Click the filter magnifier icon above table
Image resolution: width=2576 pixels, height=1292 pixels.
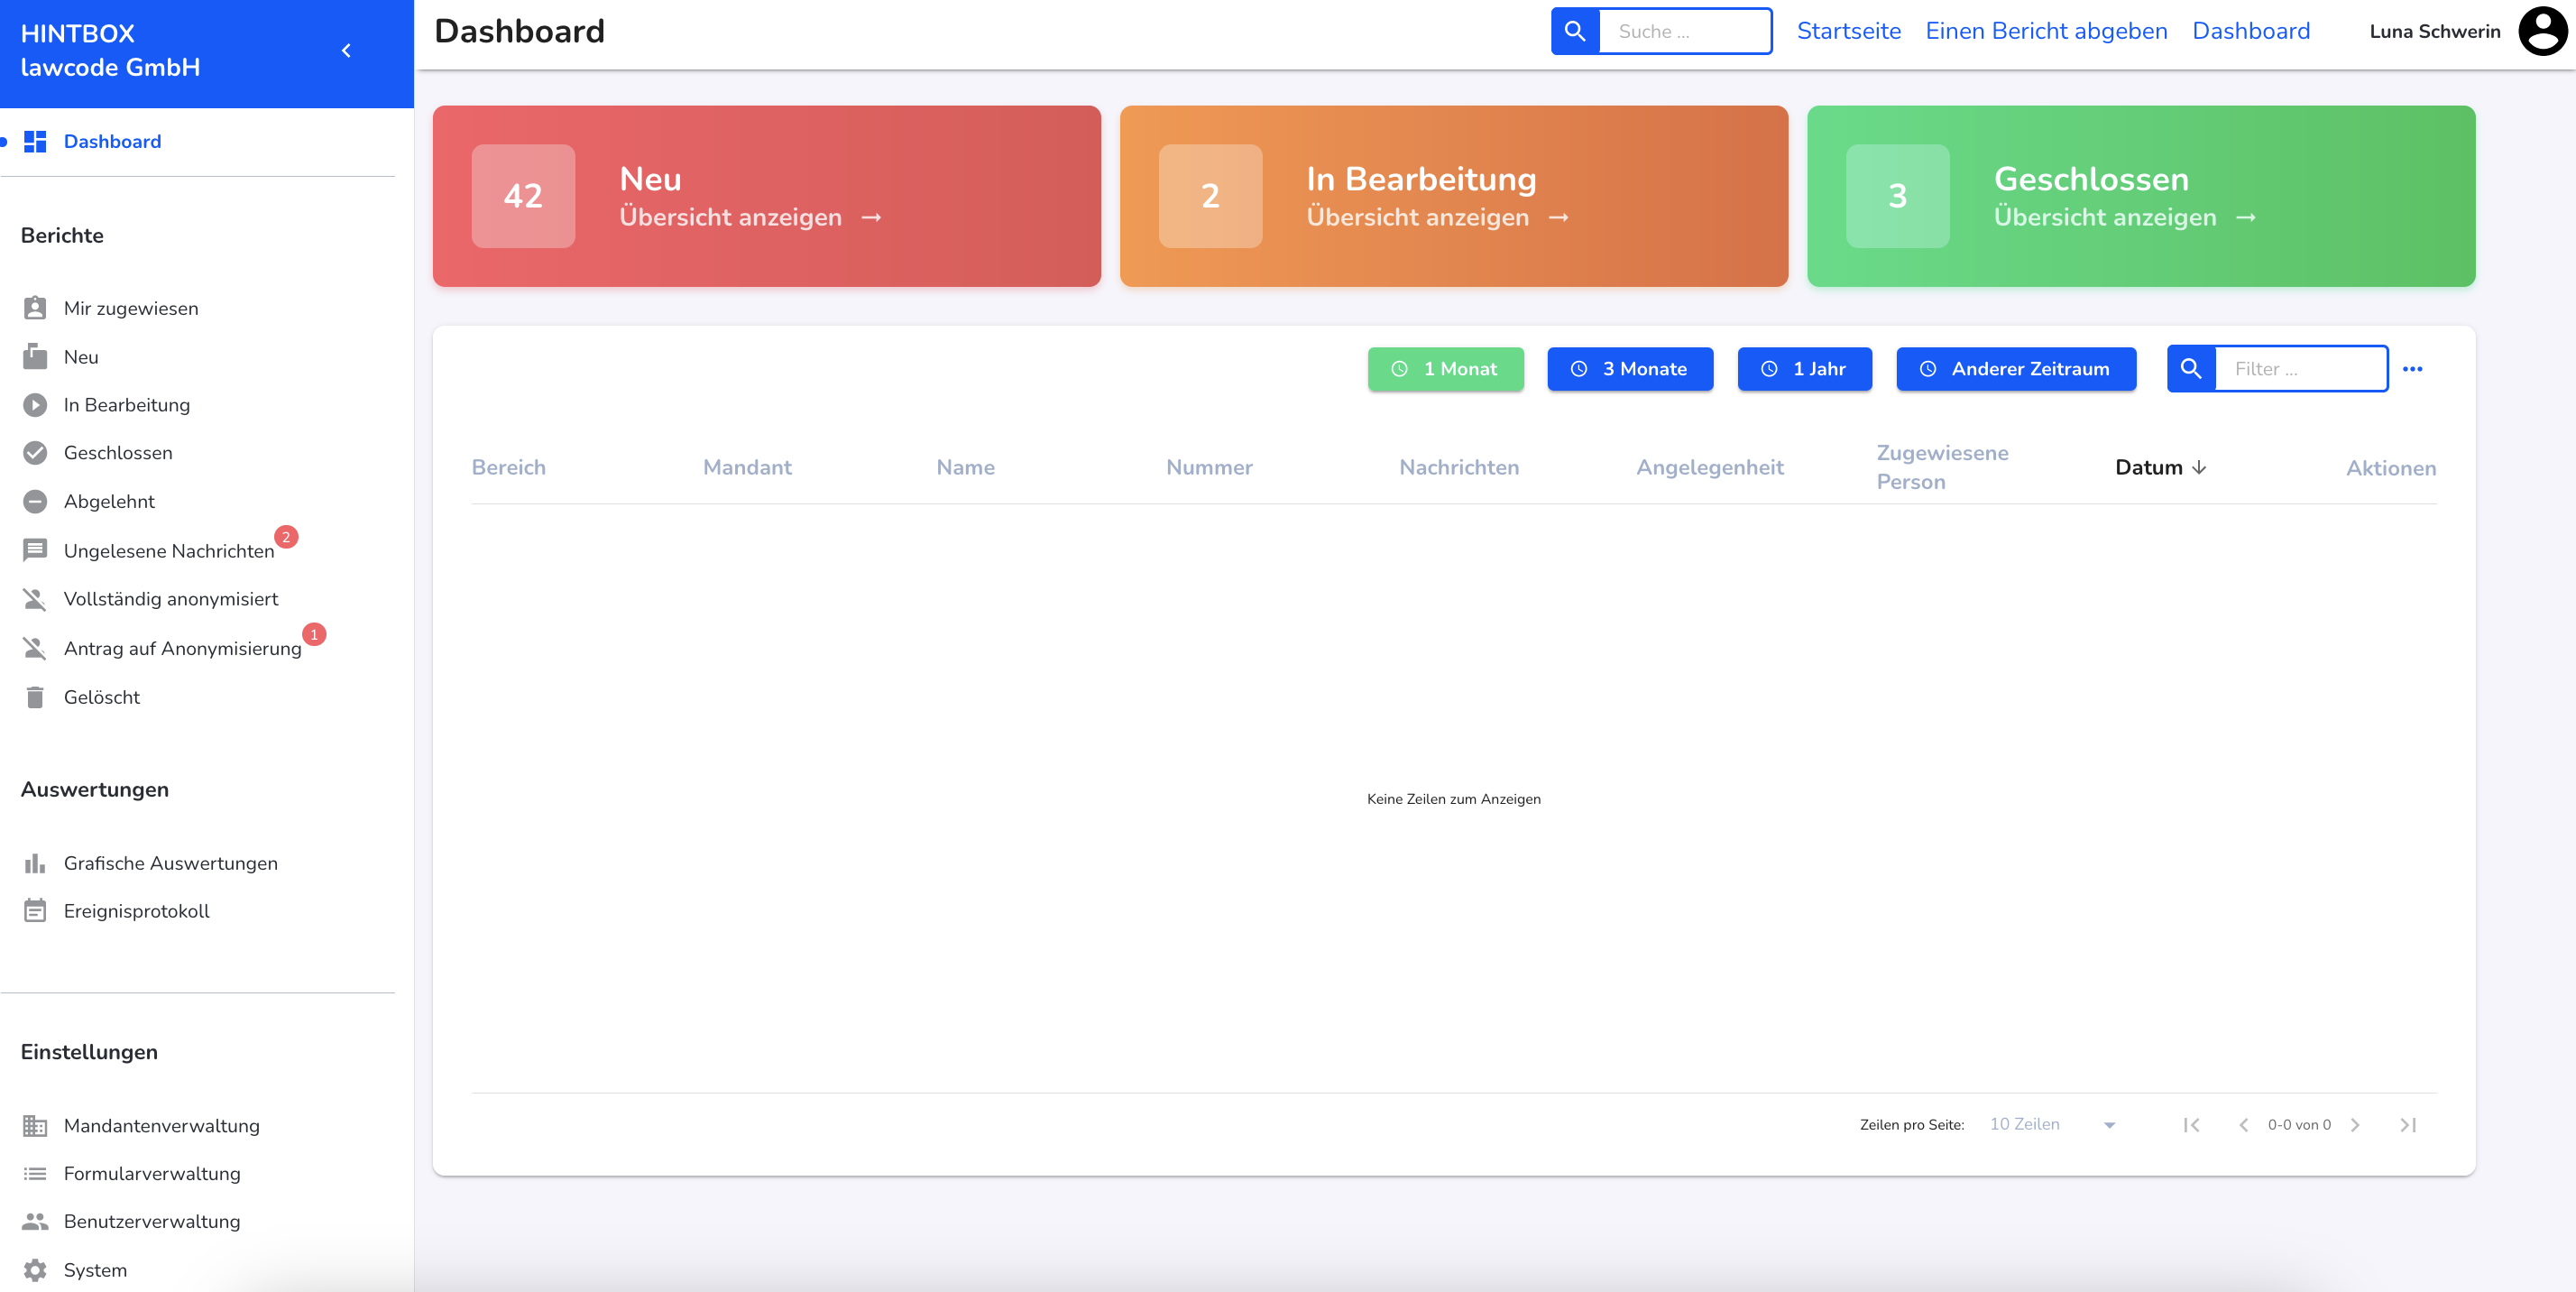click(x=2191, y=369)
